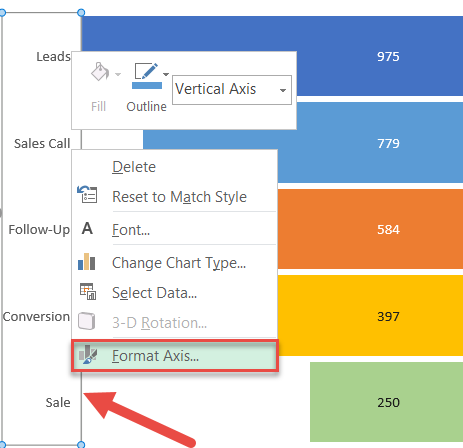
Task: Click the Outline label text
Action: tap(146, 107)
